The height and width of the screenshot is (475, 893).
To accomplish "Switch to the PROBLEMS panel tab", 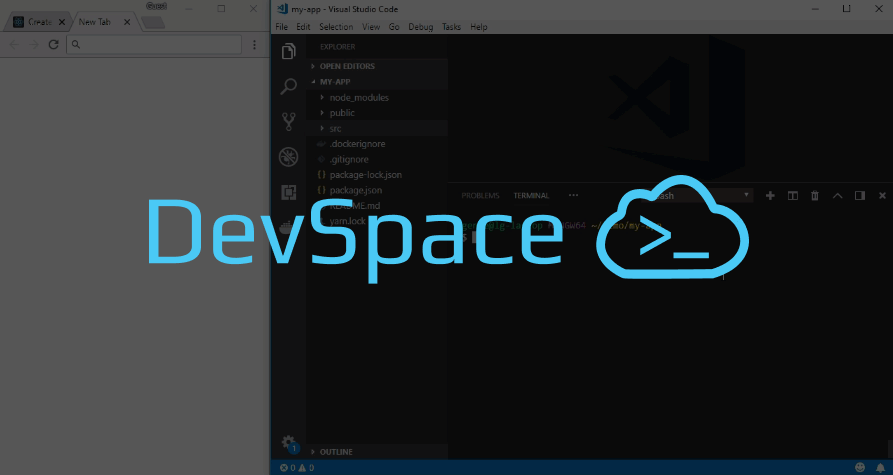I will pyautogui.click(x=480, y=196).
